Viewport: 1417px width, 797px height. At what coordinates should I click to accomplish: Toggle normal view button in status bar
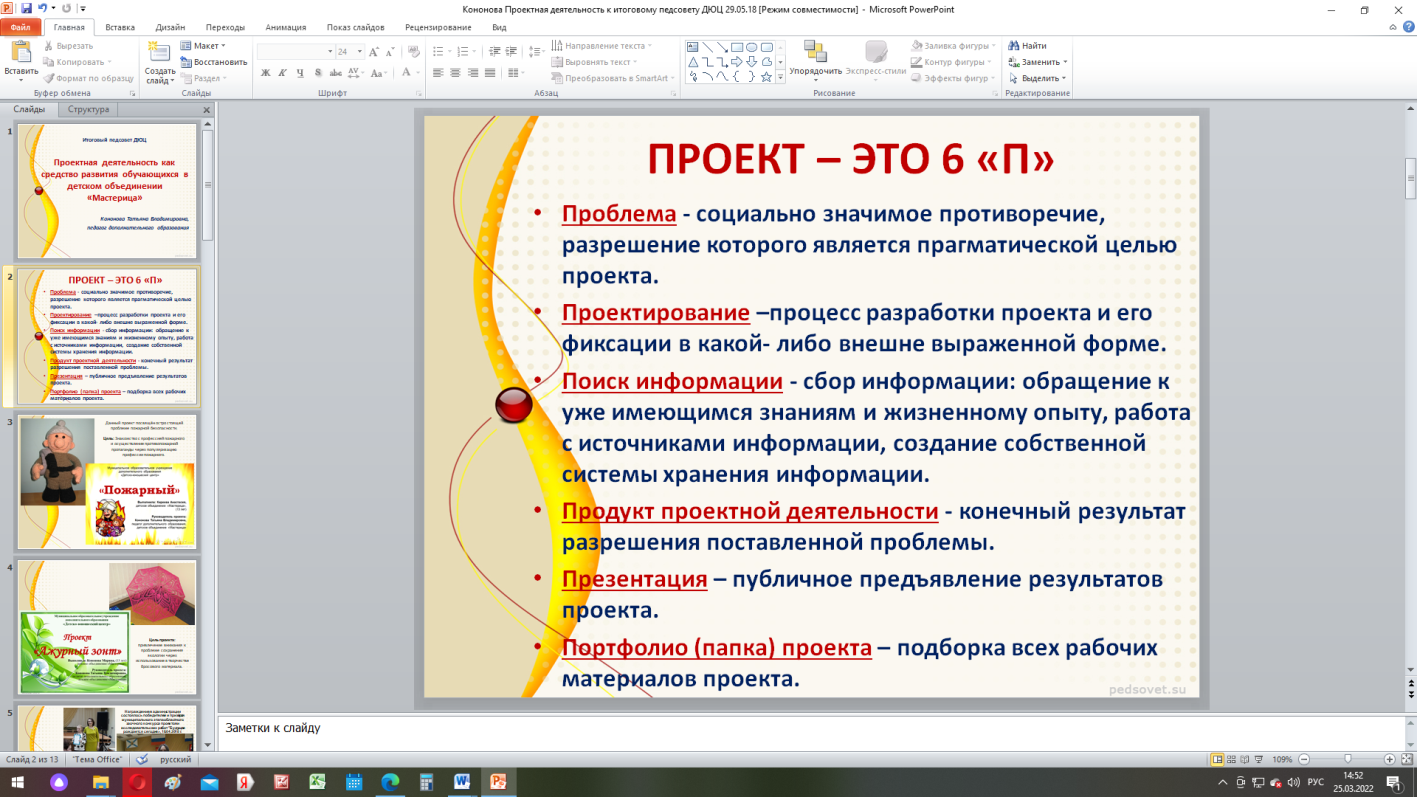click(1217, 760)
